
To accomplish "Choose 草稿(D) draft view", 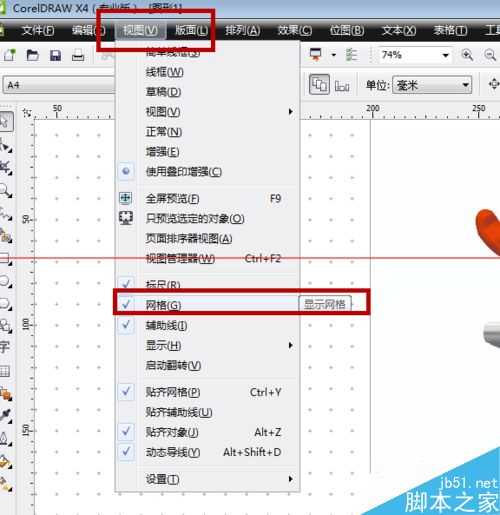I will point(207,92).
